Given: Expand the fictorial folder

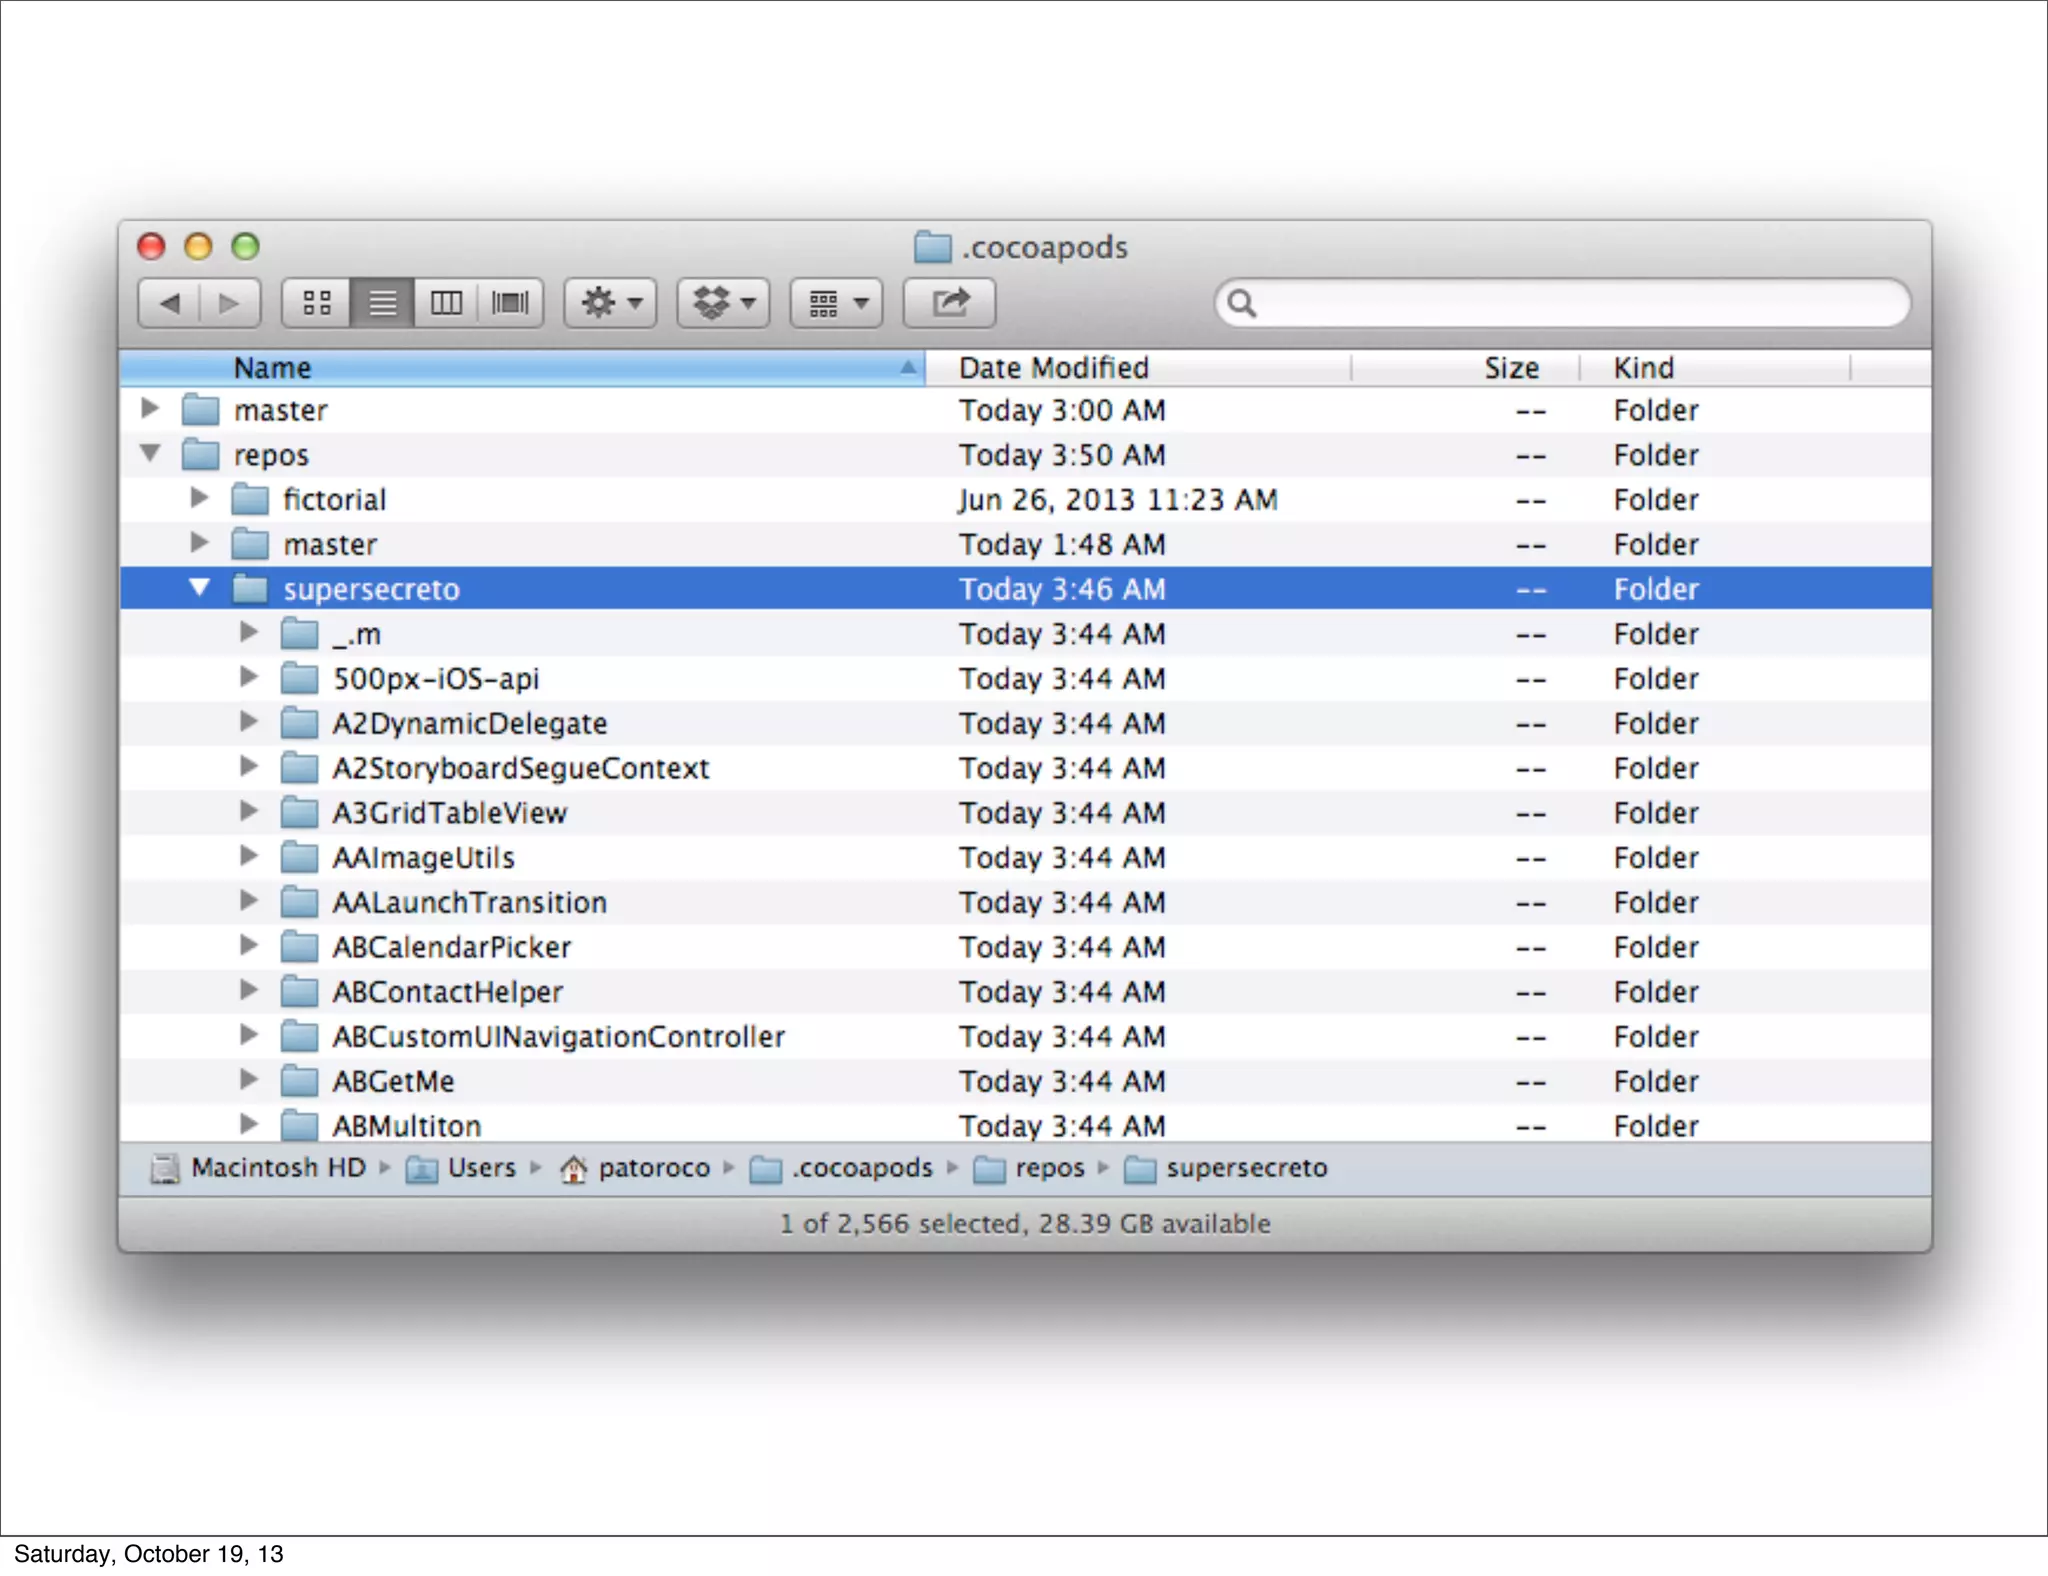Looking at the screenshot, I should tap(199, 498).
